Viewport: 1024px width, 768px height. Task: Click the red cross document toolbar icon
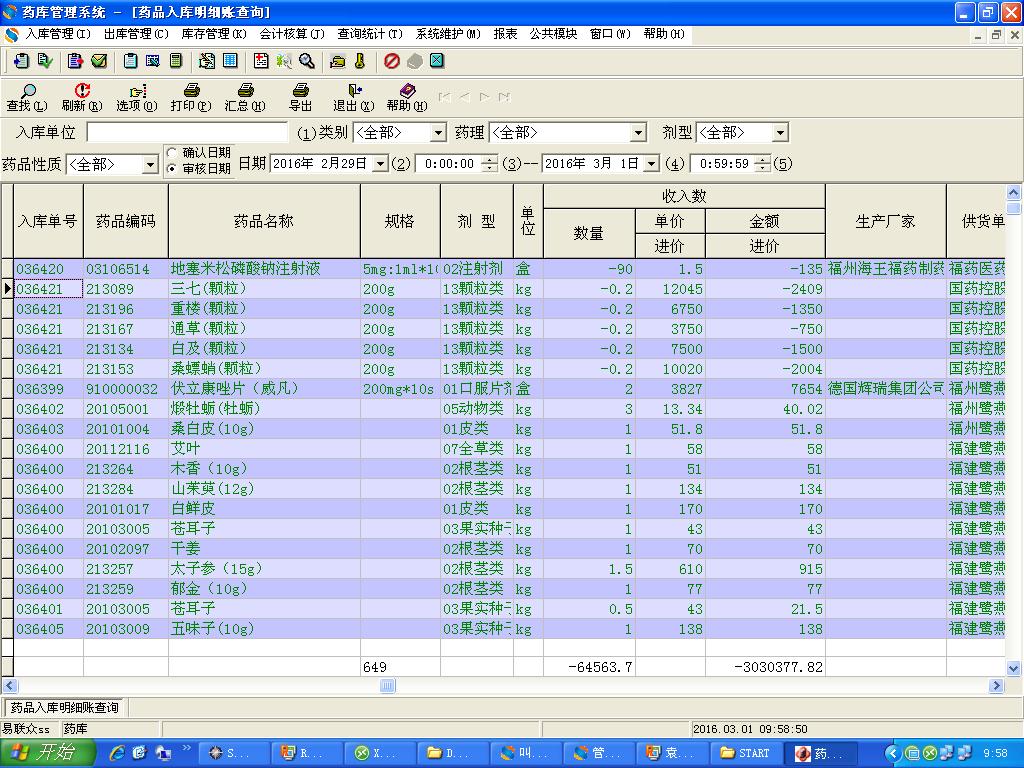point(261,61)
